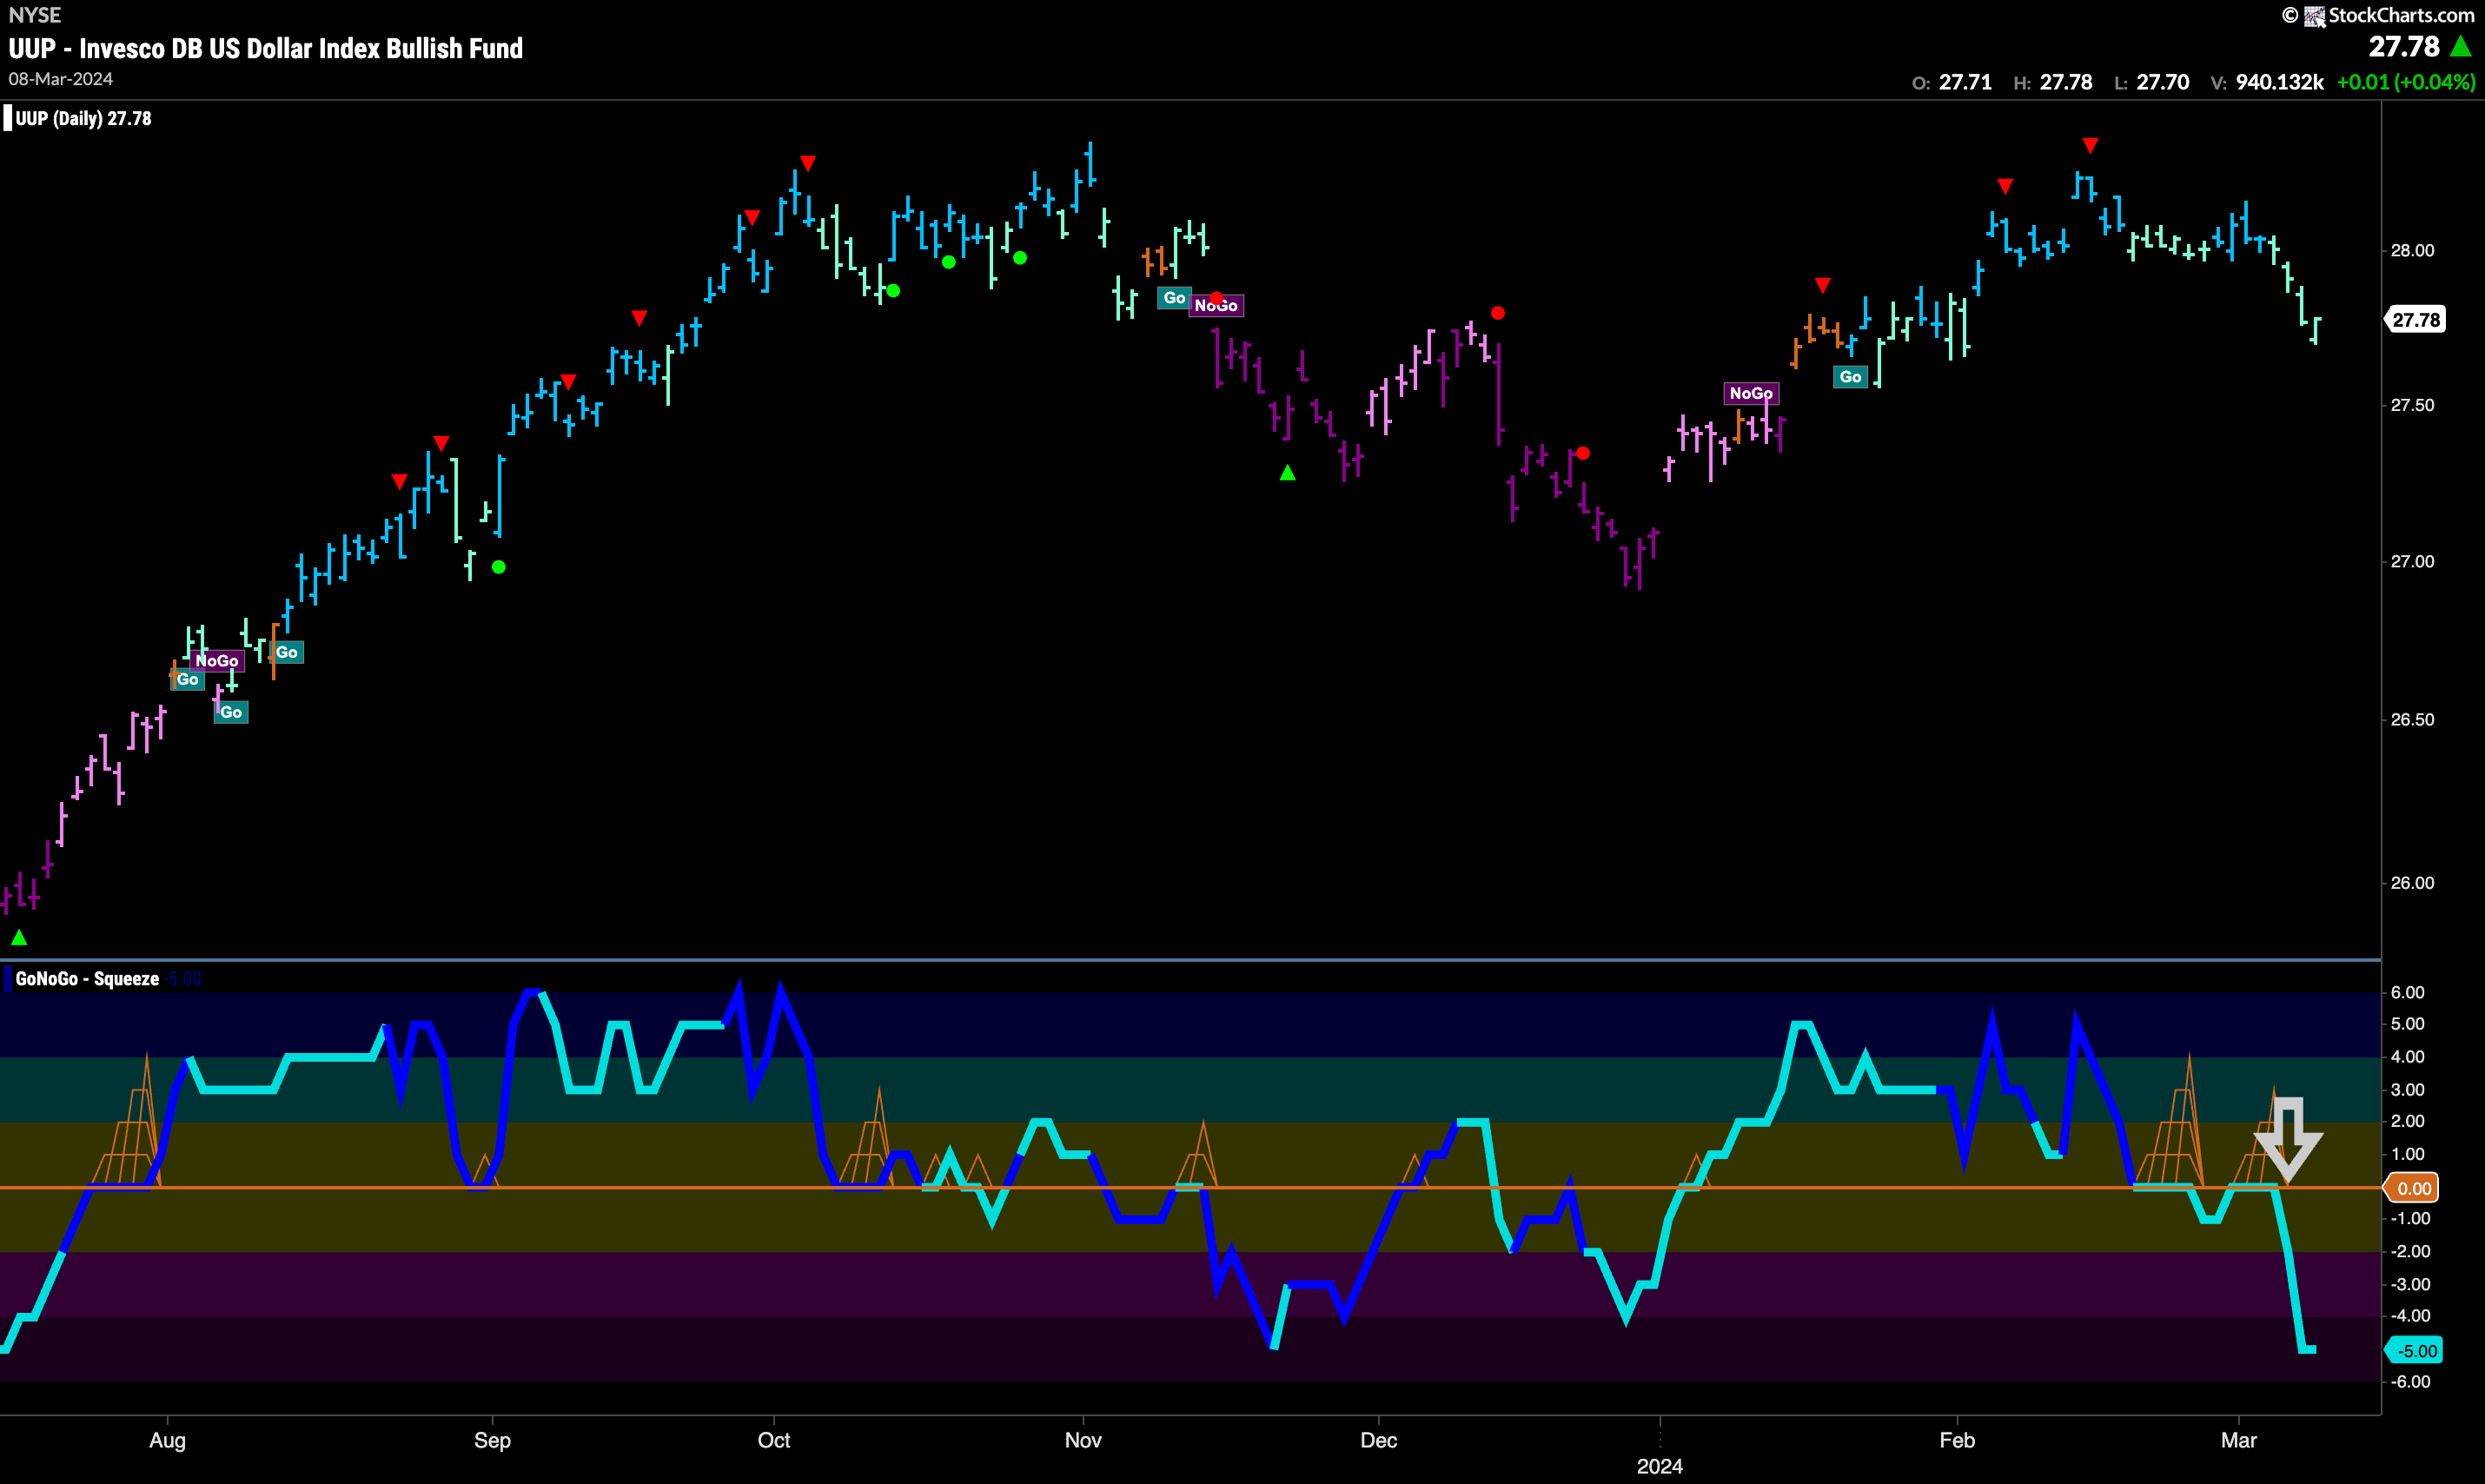Click the red triangle above the early October high
The height and width of the screenshot is (1484, 2485).
[808, 163]
